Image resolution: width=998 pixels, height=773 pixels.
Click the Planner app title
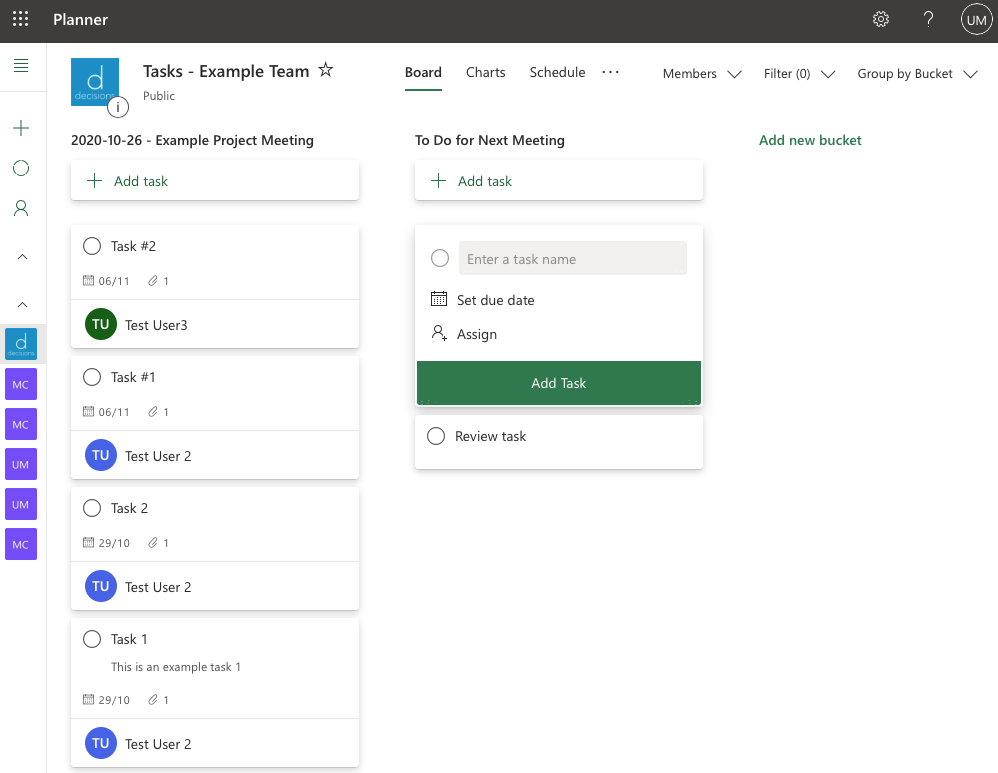pos(80,20)
